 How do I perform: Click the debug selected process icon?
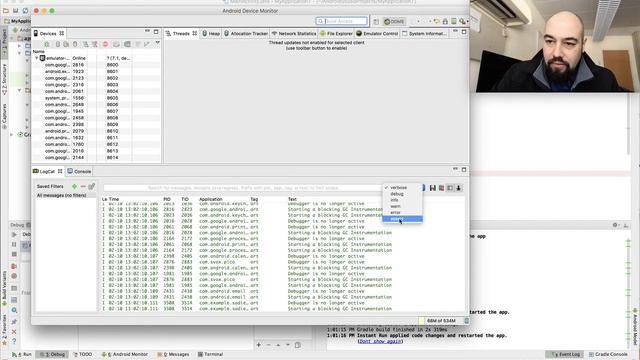click(x=47, y=44)
